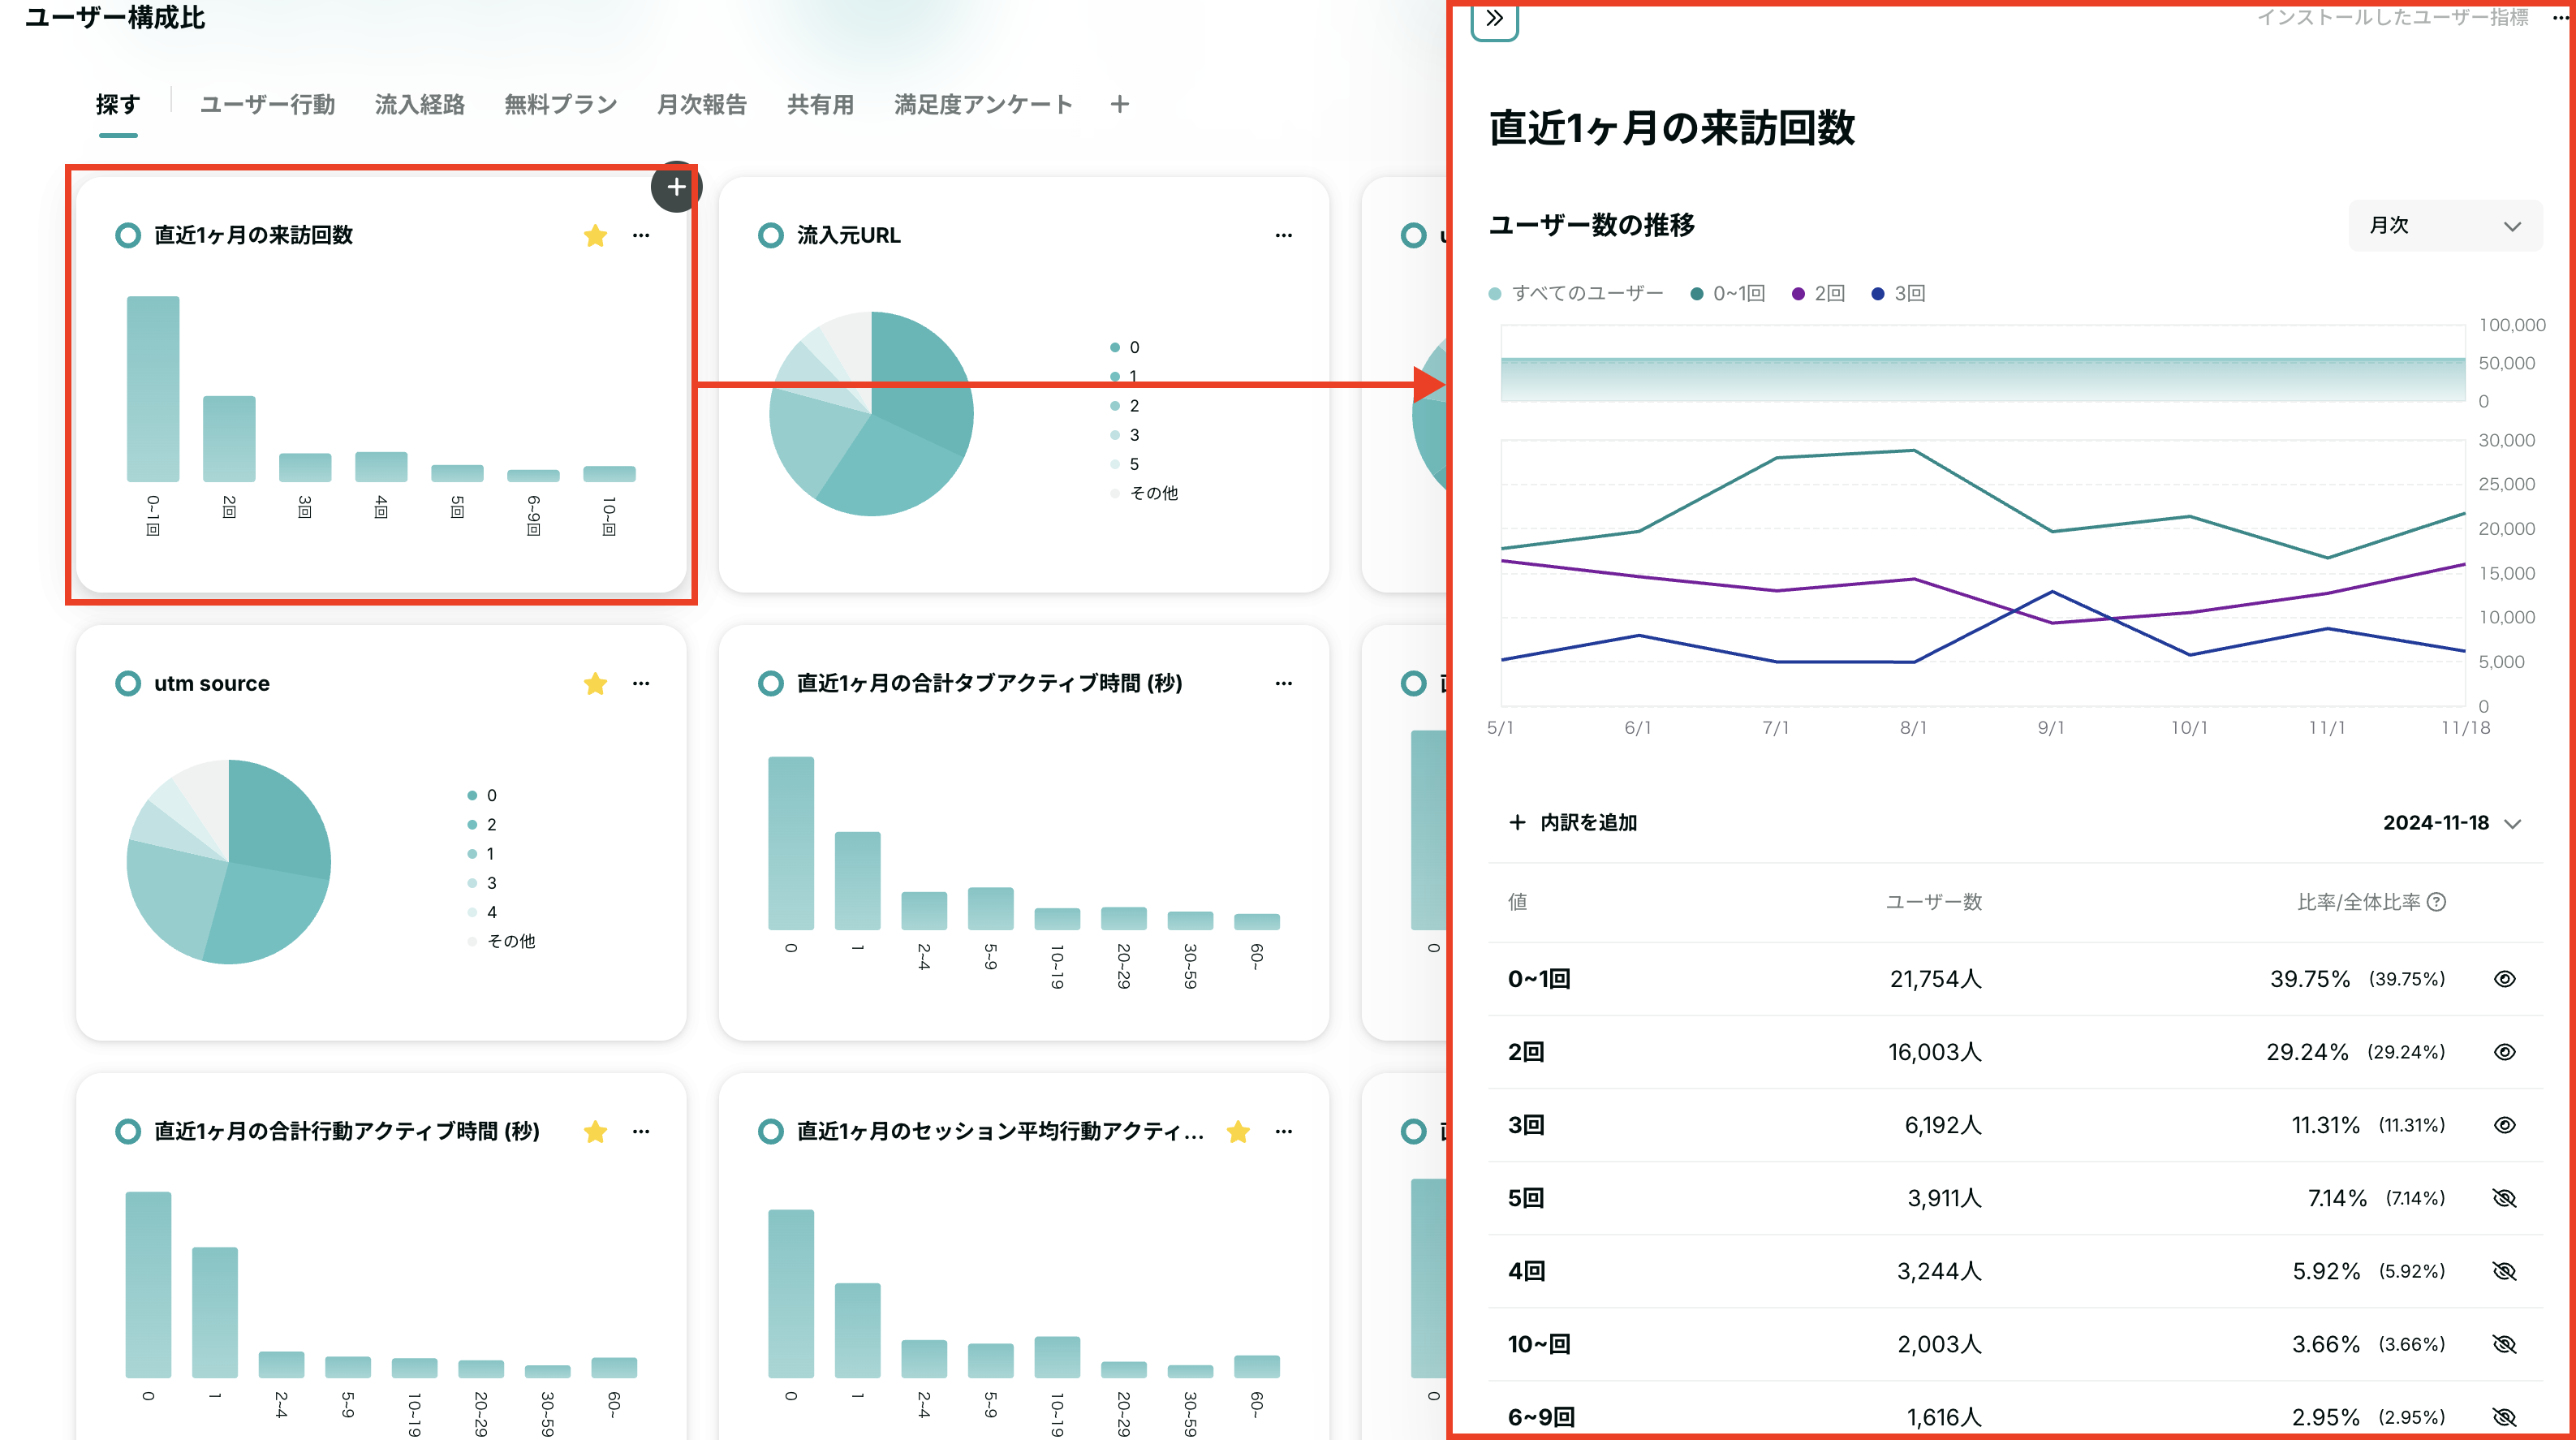Click circle icon beside セッション平均行動アクティ title
Screen dimensions: 2576x1440
[770, 1131]
